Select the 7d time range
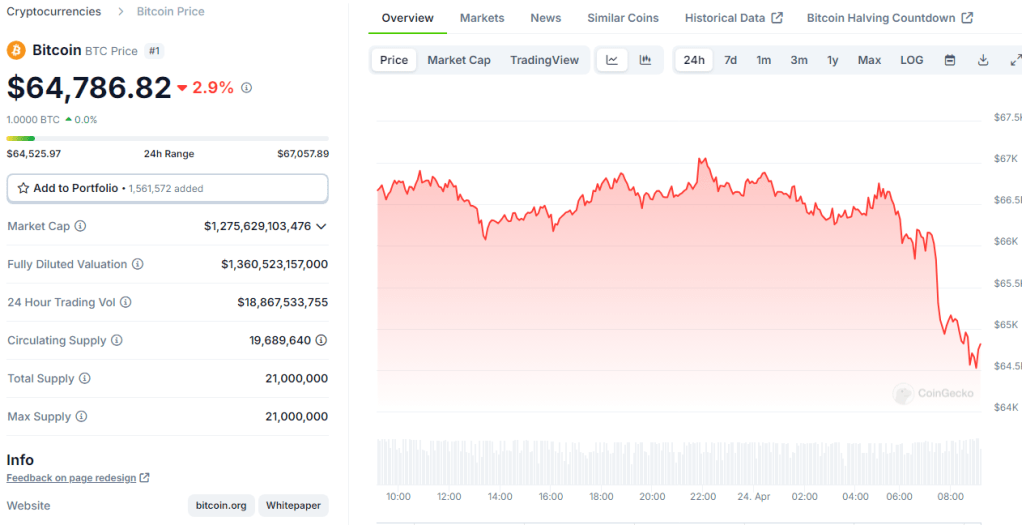 pos(730,60)
